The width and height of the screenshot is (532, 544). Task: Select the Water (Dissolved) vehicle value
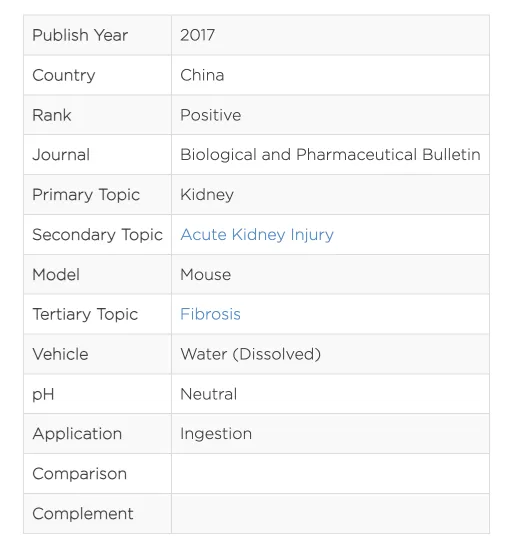pyautogui.click(x=251, y=354)
